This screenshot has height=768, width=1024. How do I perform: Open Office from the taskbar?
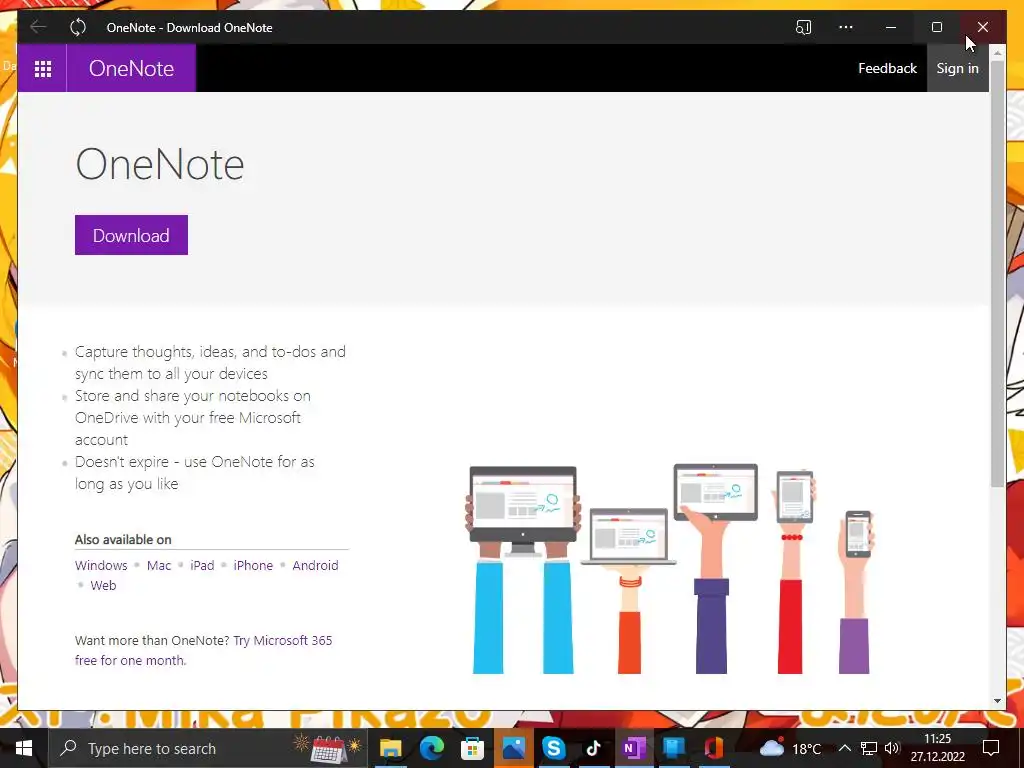714,748
